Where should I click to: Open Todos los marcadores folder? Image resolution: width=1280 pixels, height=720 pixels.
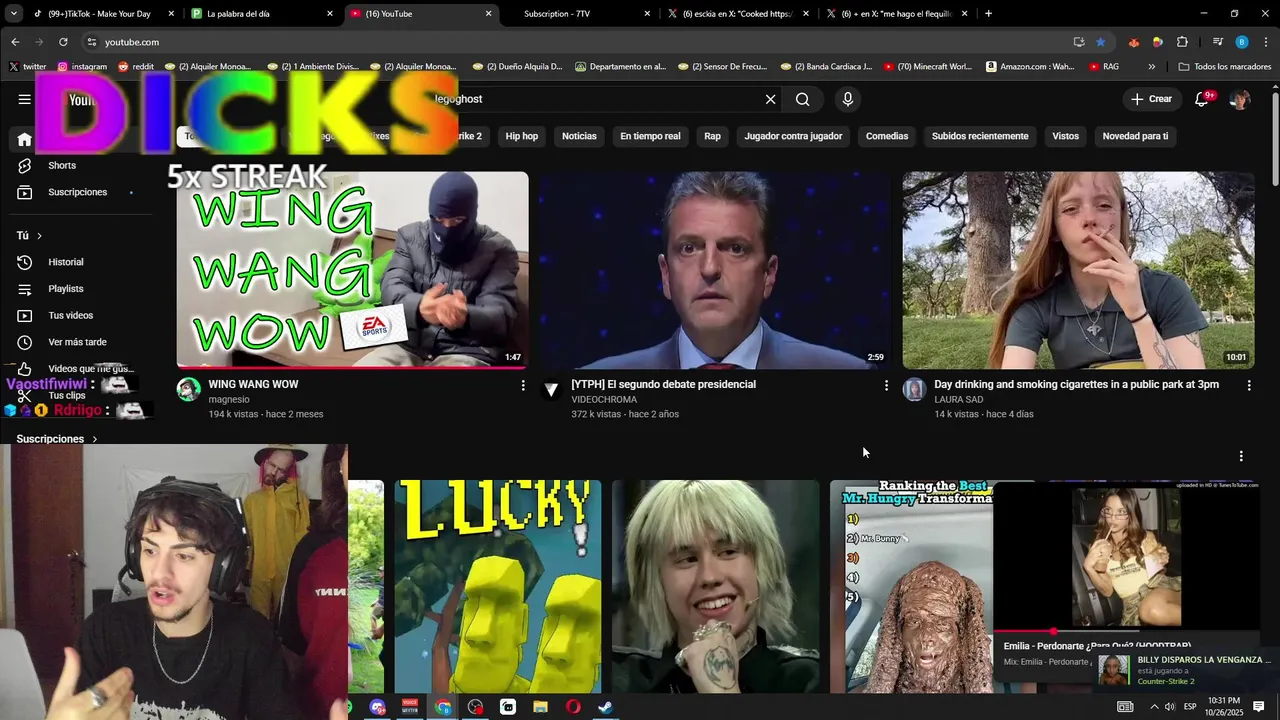(x=1225, y=67)
